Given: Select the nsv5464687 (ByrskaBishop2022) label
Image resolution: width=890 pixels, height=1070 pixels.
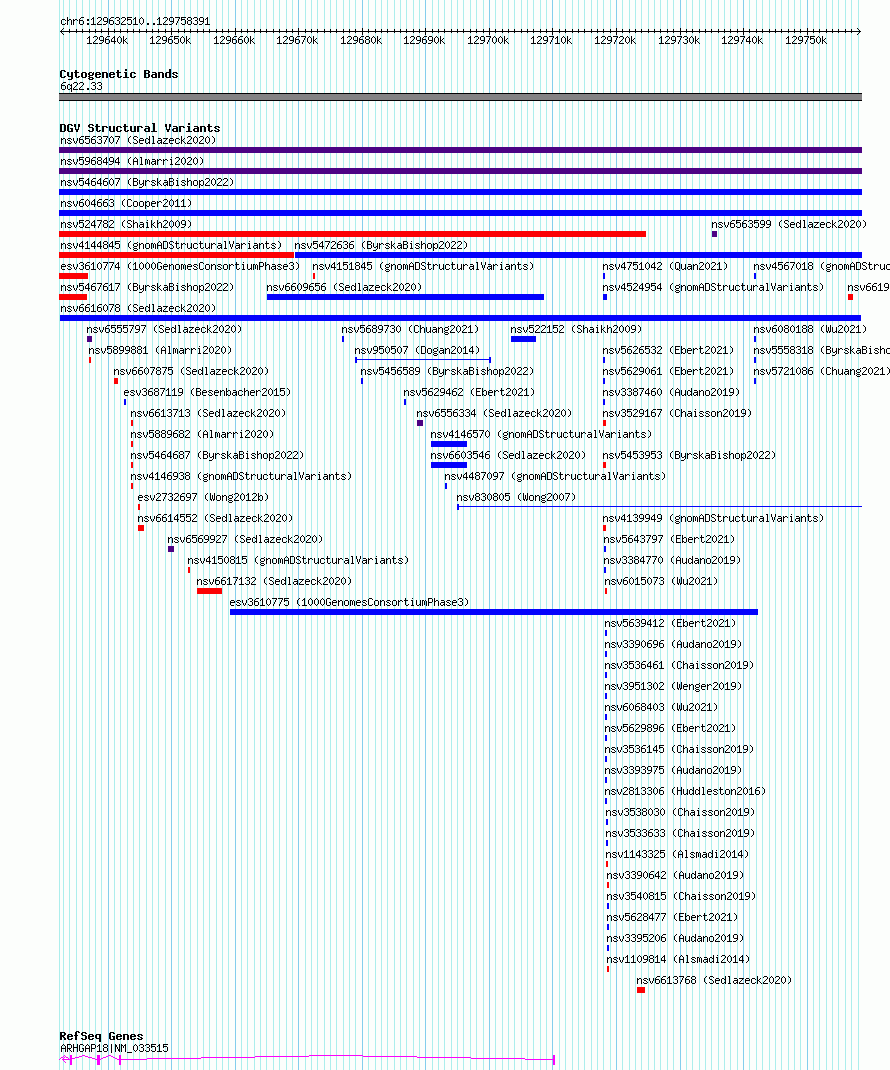Looking at the screenshot, I should (217, 455).
